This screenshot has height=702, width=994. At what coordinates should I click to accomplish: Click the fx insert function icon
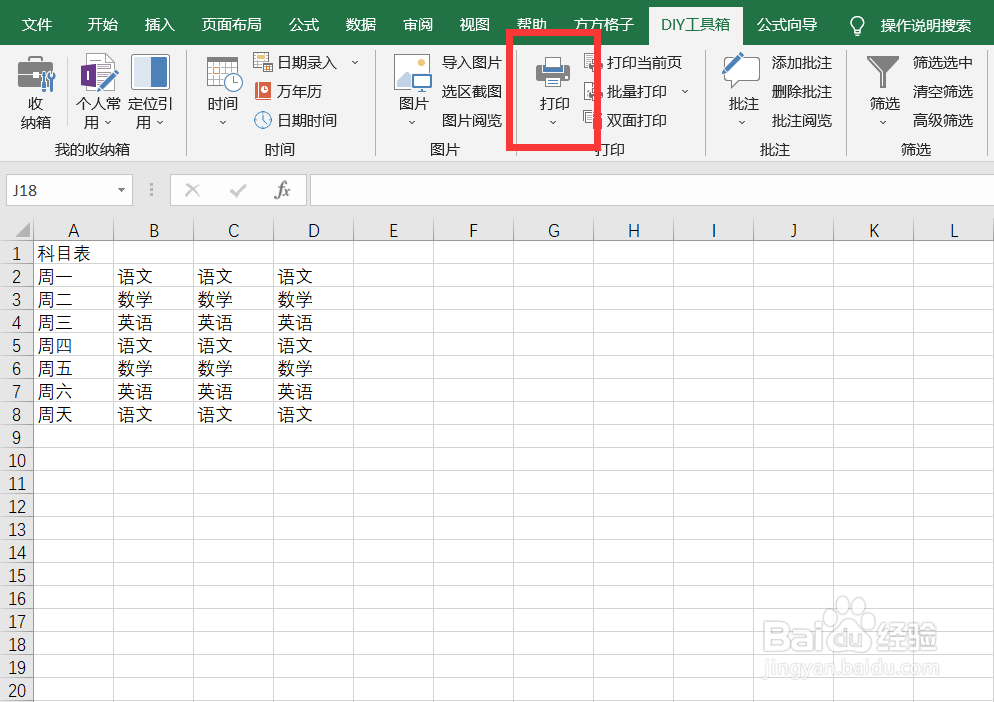(282, 190)
